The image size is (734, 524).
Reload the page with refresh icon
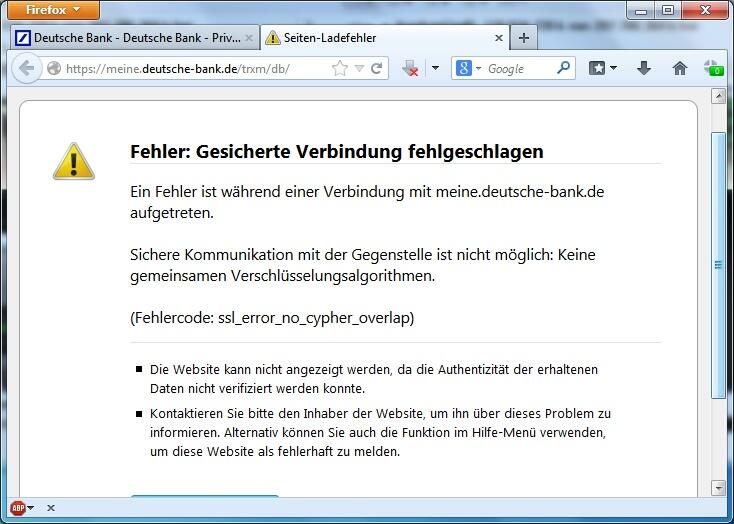[377, 69]
